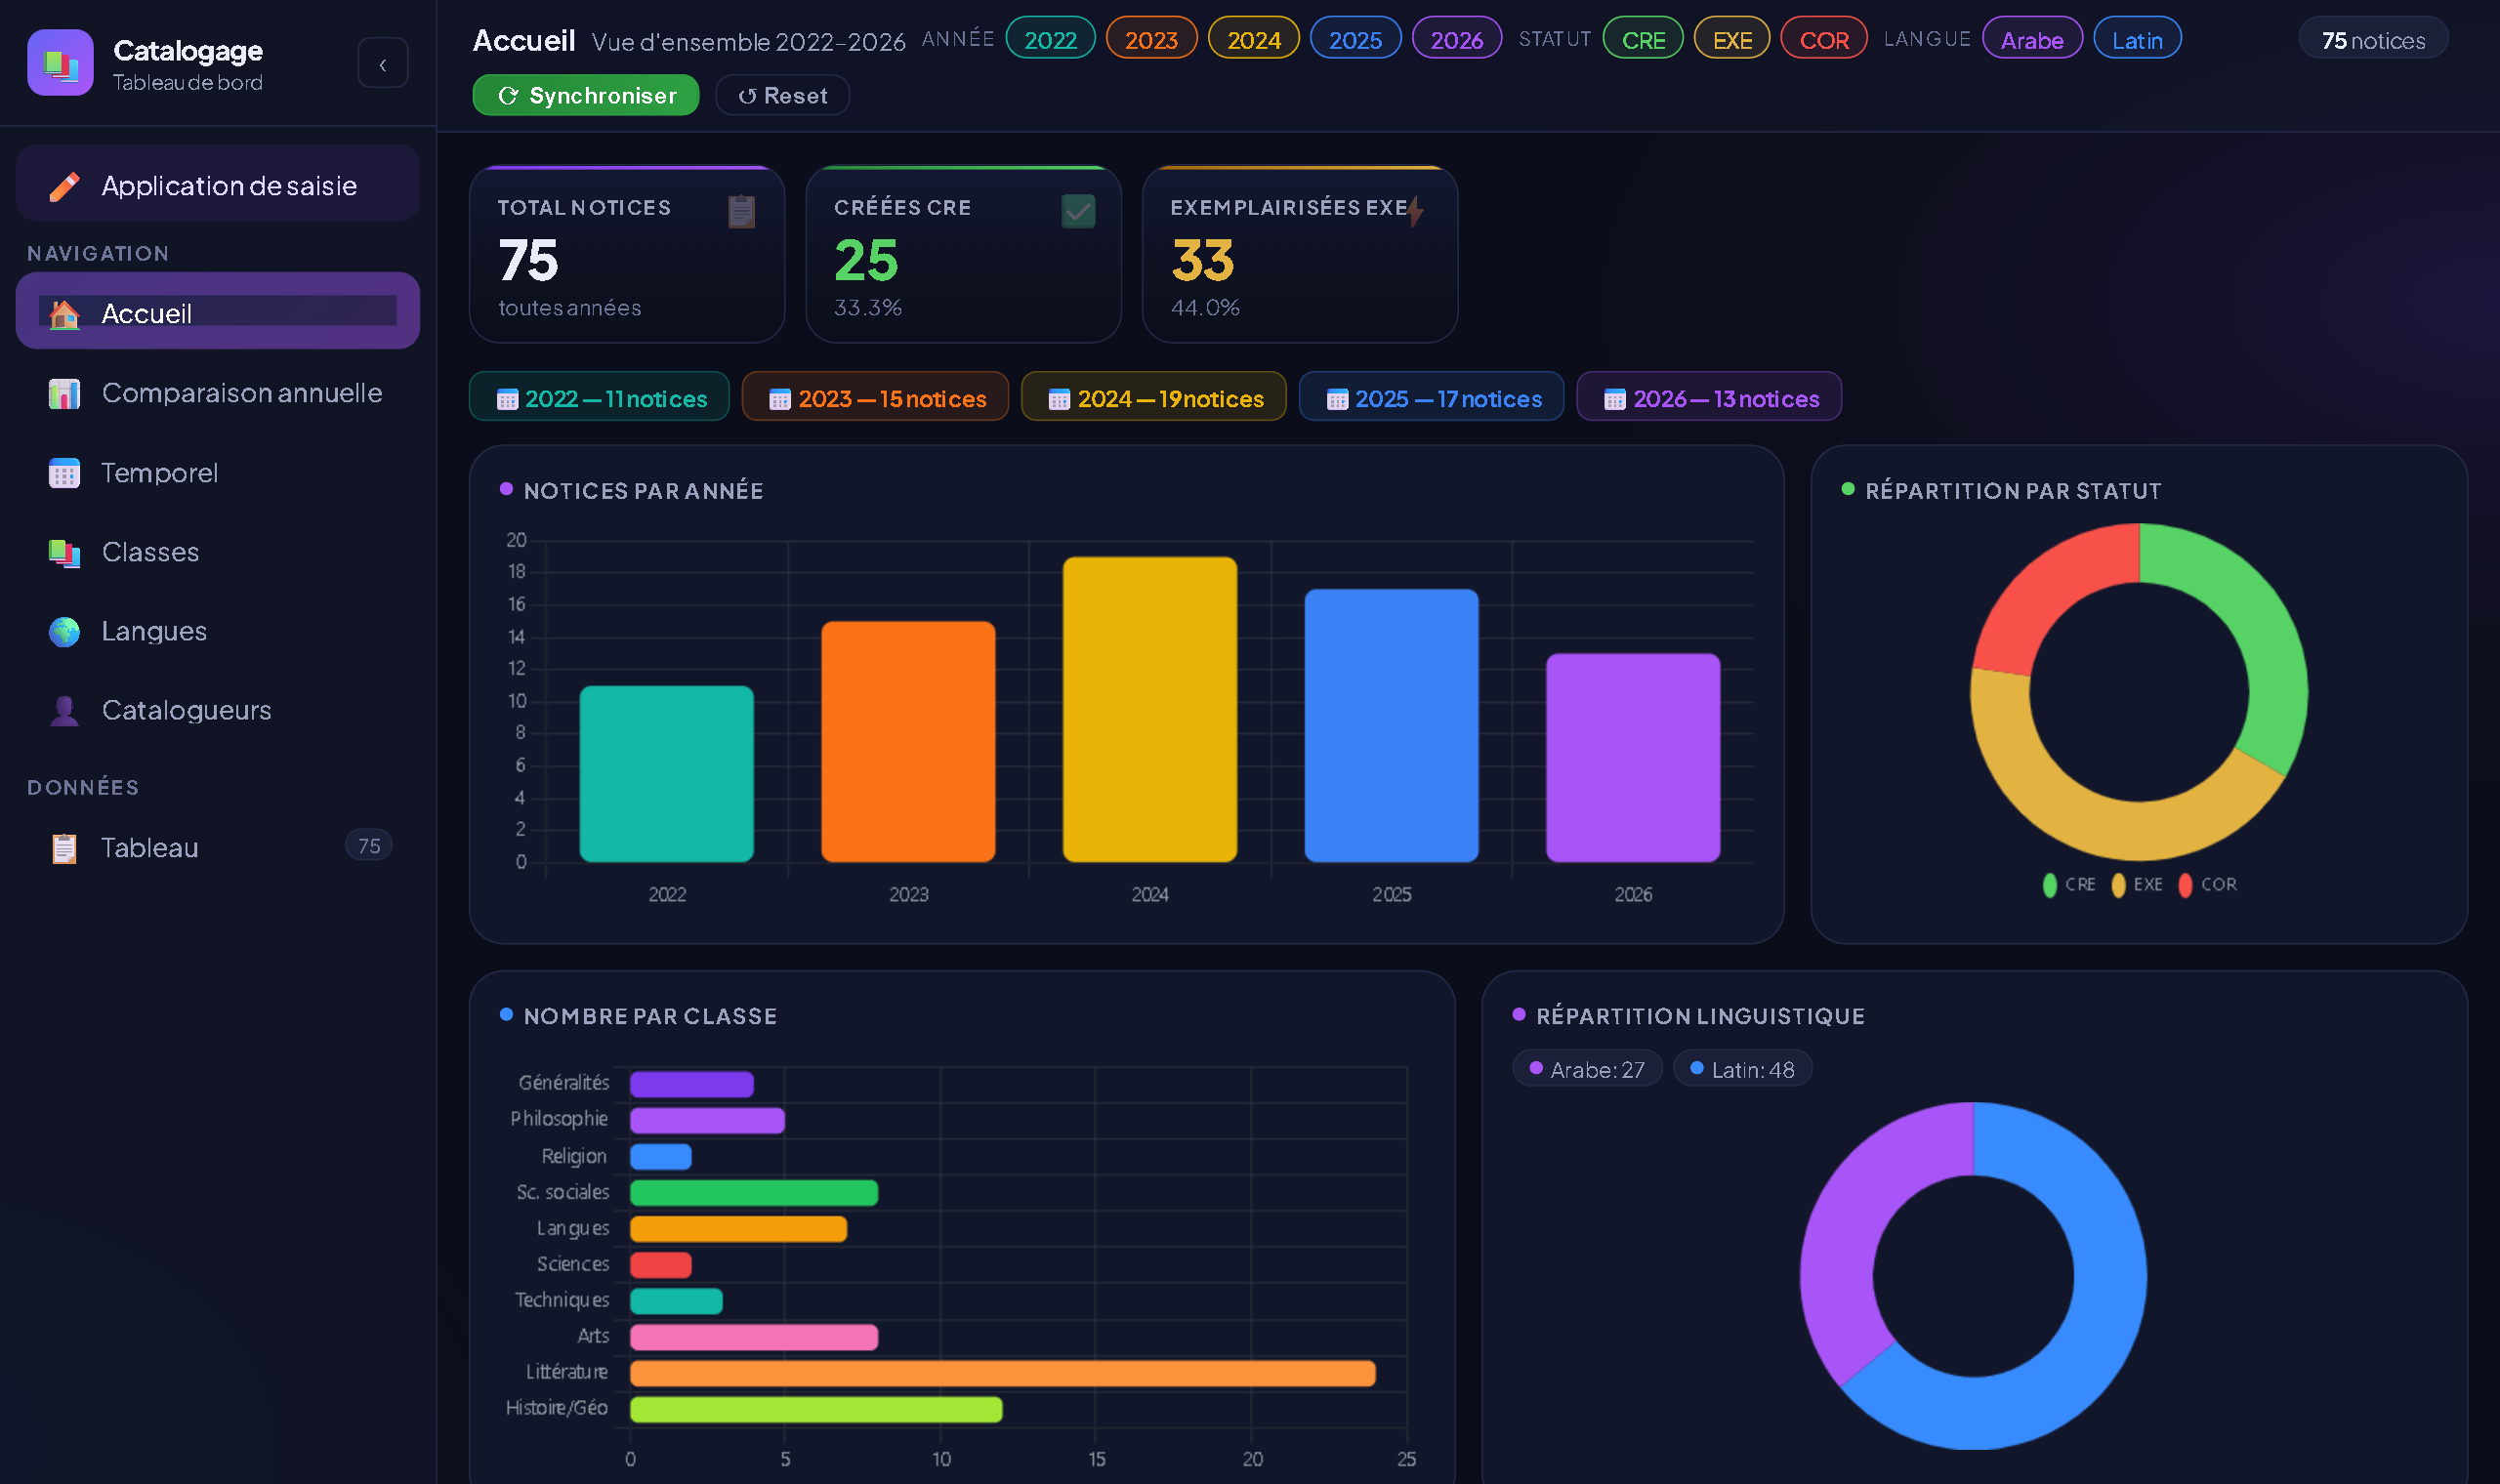This screenshot has height=1484, width=2500.
Task: Toggle the 2025 year filter chip
Action: (x=1355, y=40)
